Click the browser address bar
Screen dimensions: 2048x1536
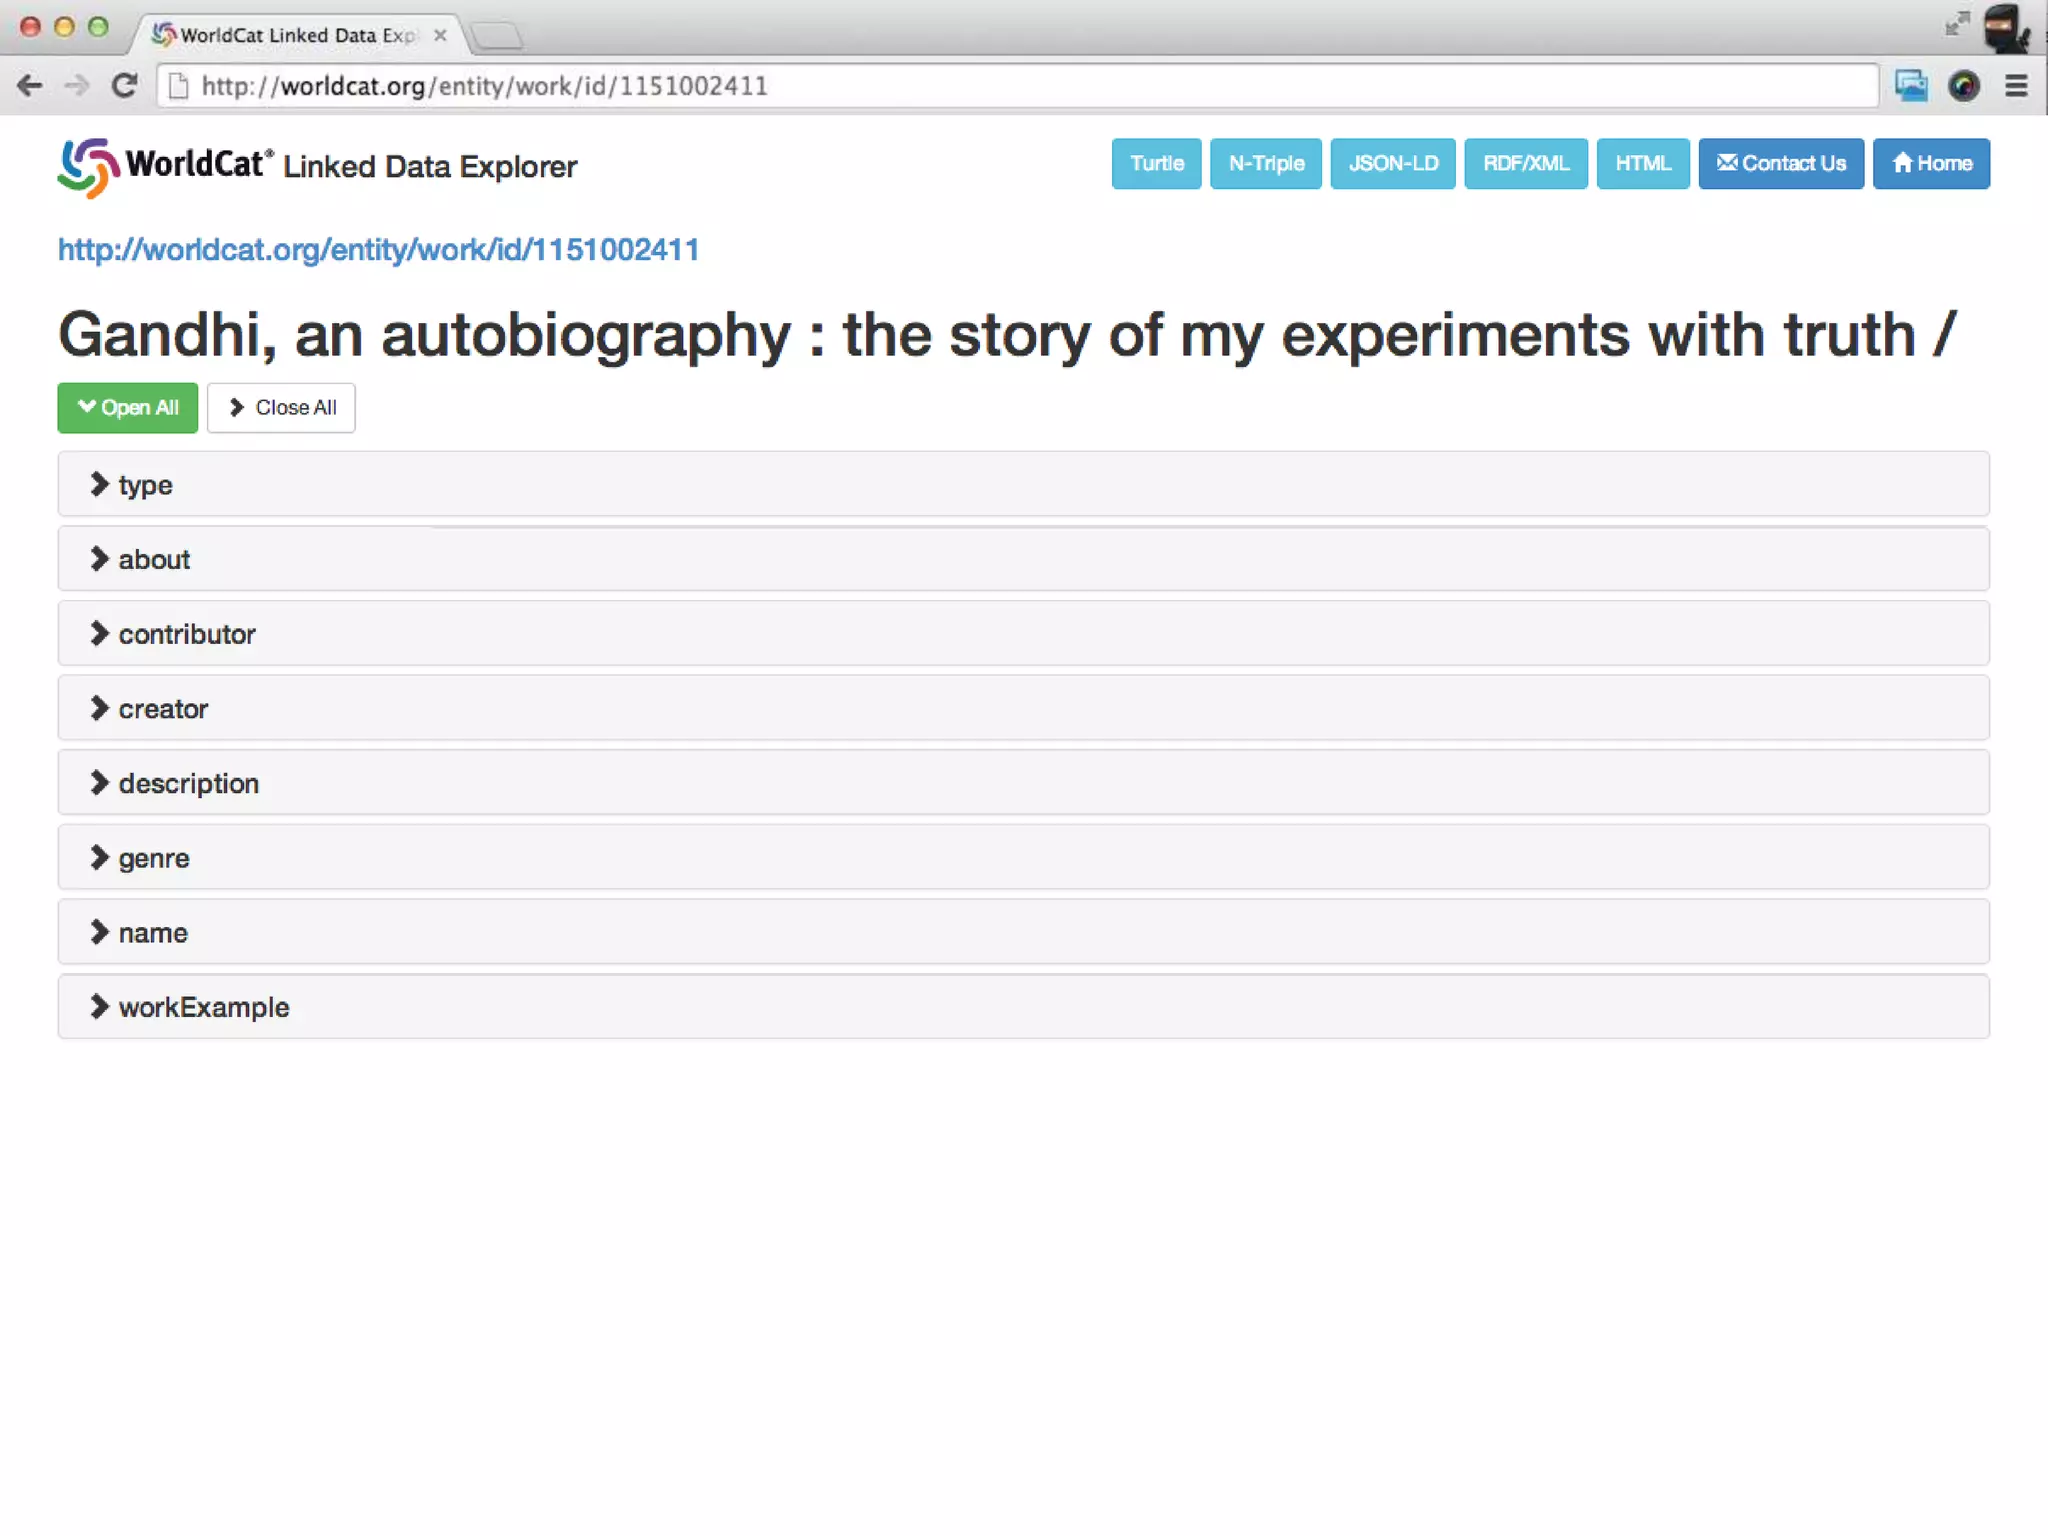click(x=1000, y=86)
